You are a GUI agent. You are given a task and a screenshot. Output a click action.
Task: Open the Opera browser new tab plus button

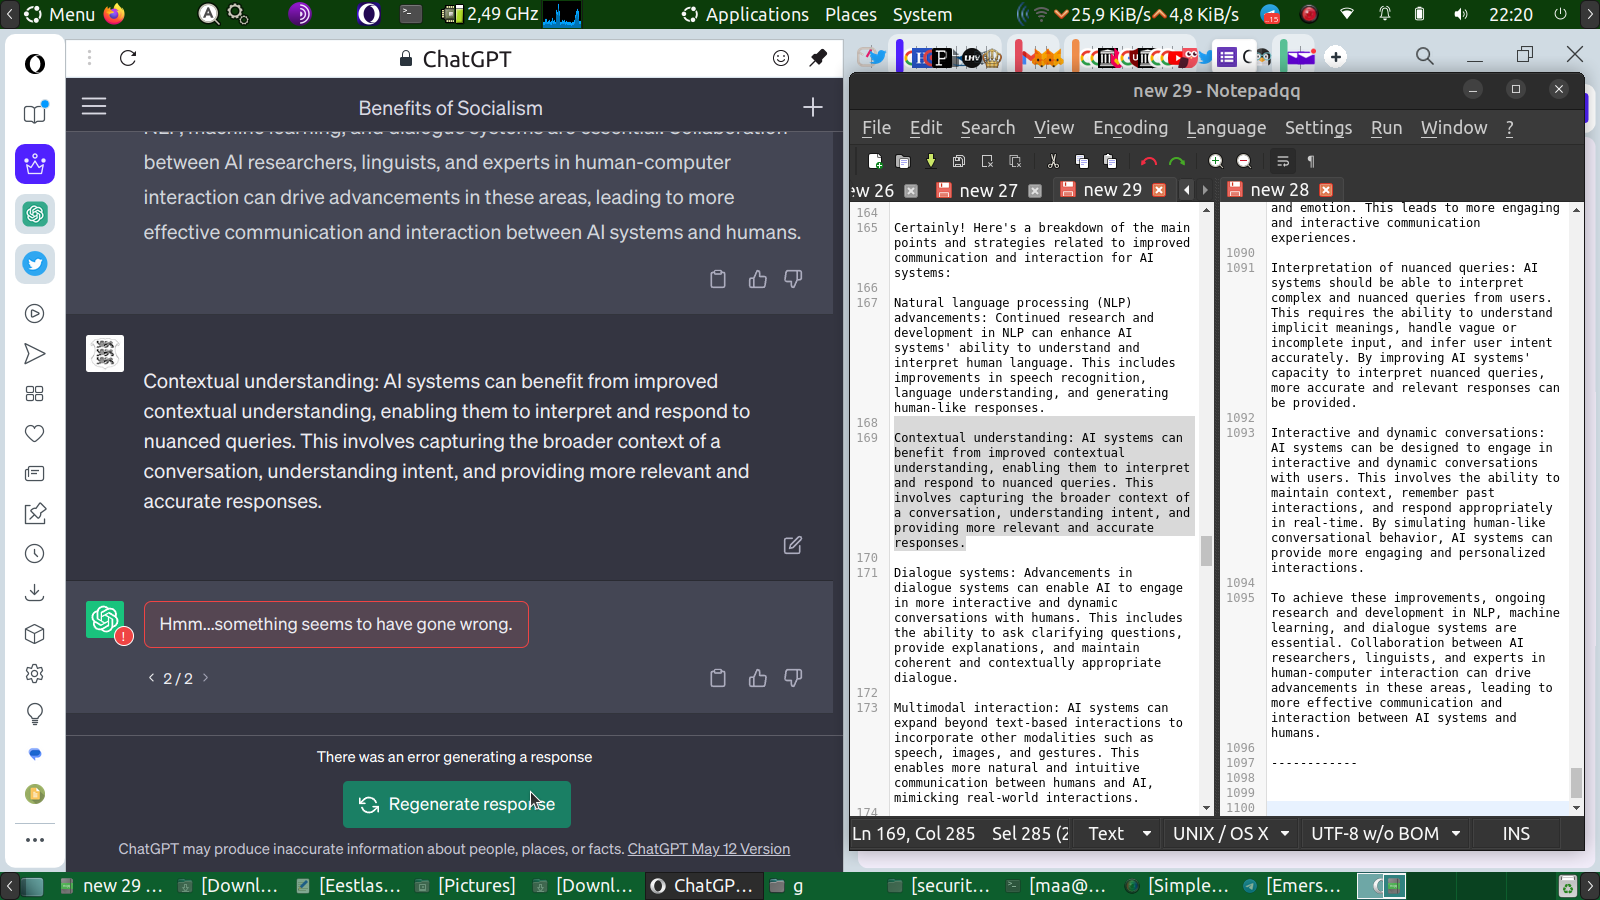coord(1336,57)
